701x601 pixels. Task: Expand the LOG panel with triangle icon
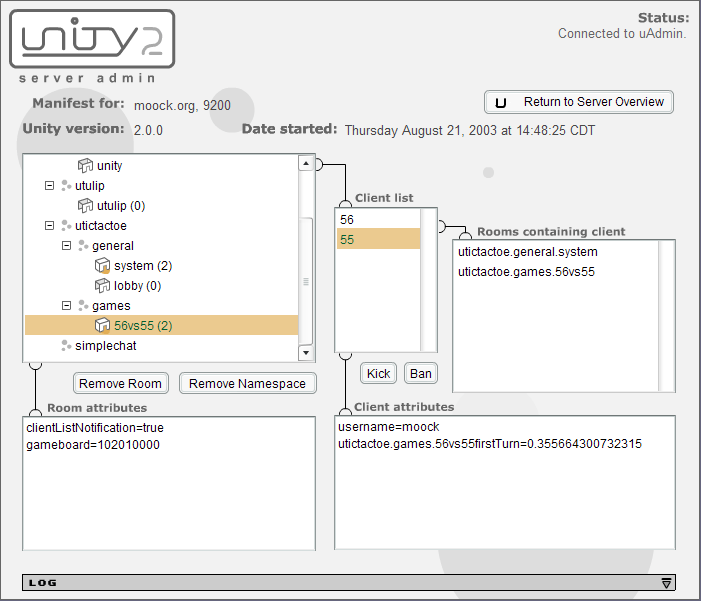point(666,583)
